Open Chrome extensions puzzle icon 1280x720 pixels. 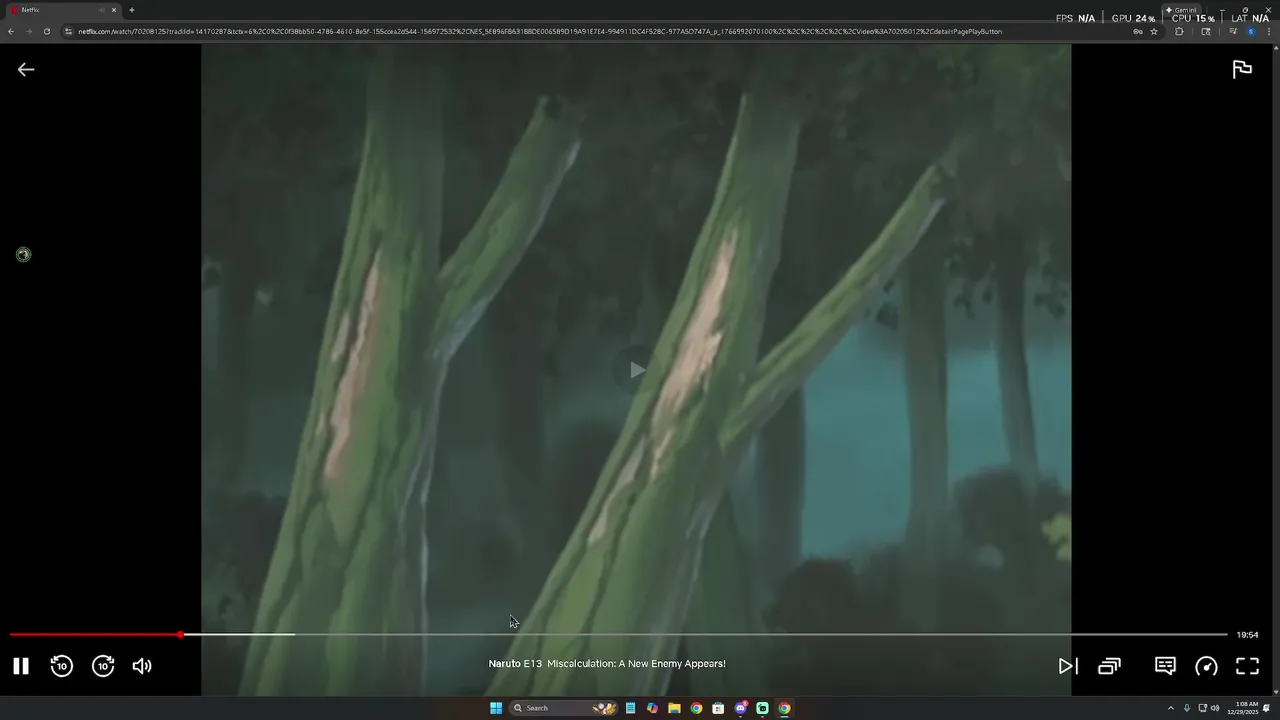tap(1179, 31)
